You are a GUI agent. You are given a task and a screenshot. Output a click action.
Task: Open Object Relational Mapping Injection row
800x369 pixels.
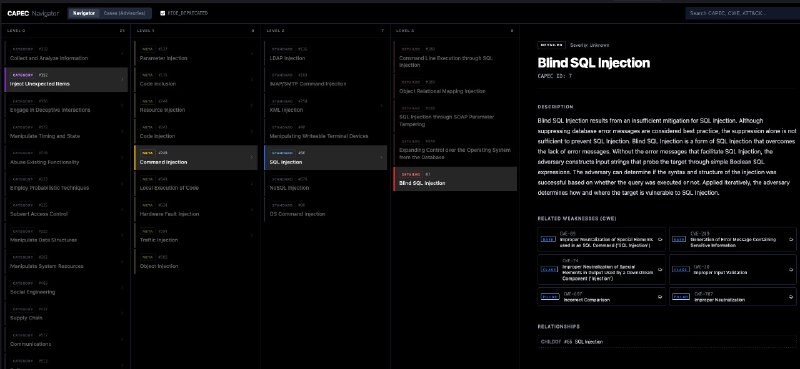[455, 87]
